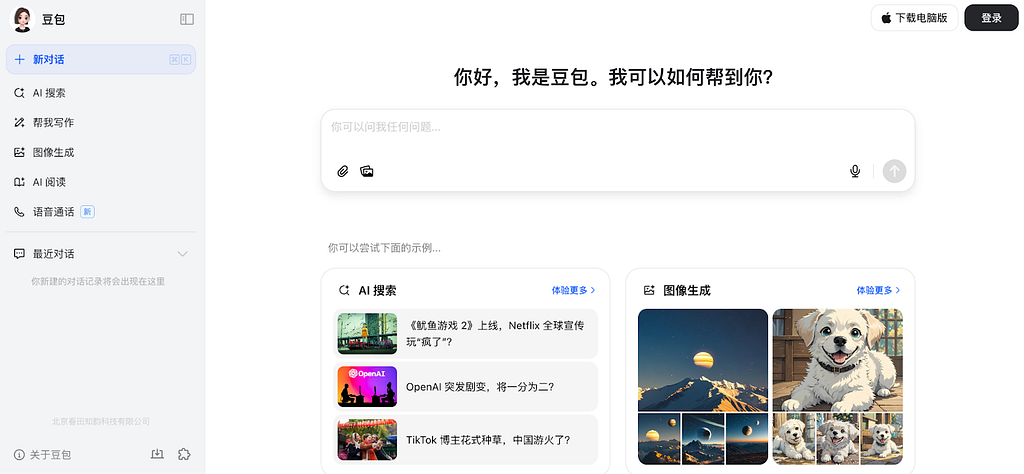1024x474 pixels.
Task: Expand 体验更多 in the AI 搜索 card
Action: 573,290
